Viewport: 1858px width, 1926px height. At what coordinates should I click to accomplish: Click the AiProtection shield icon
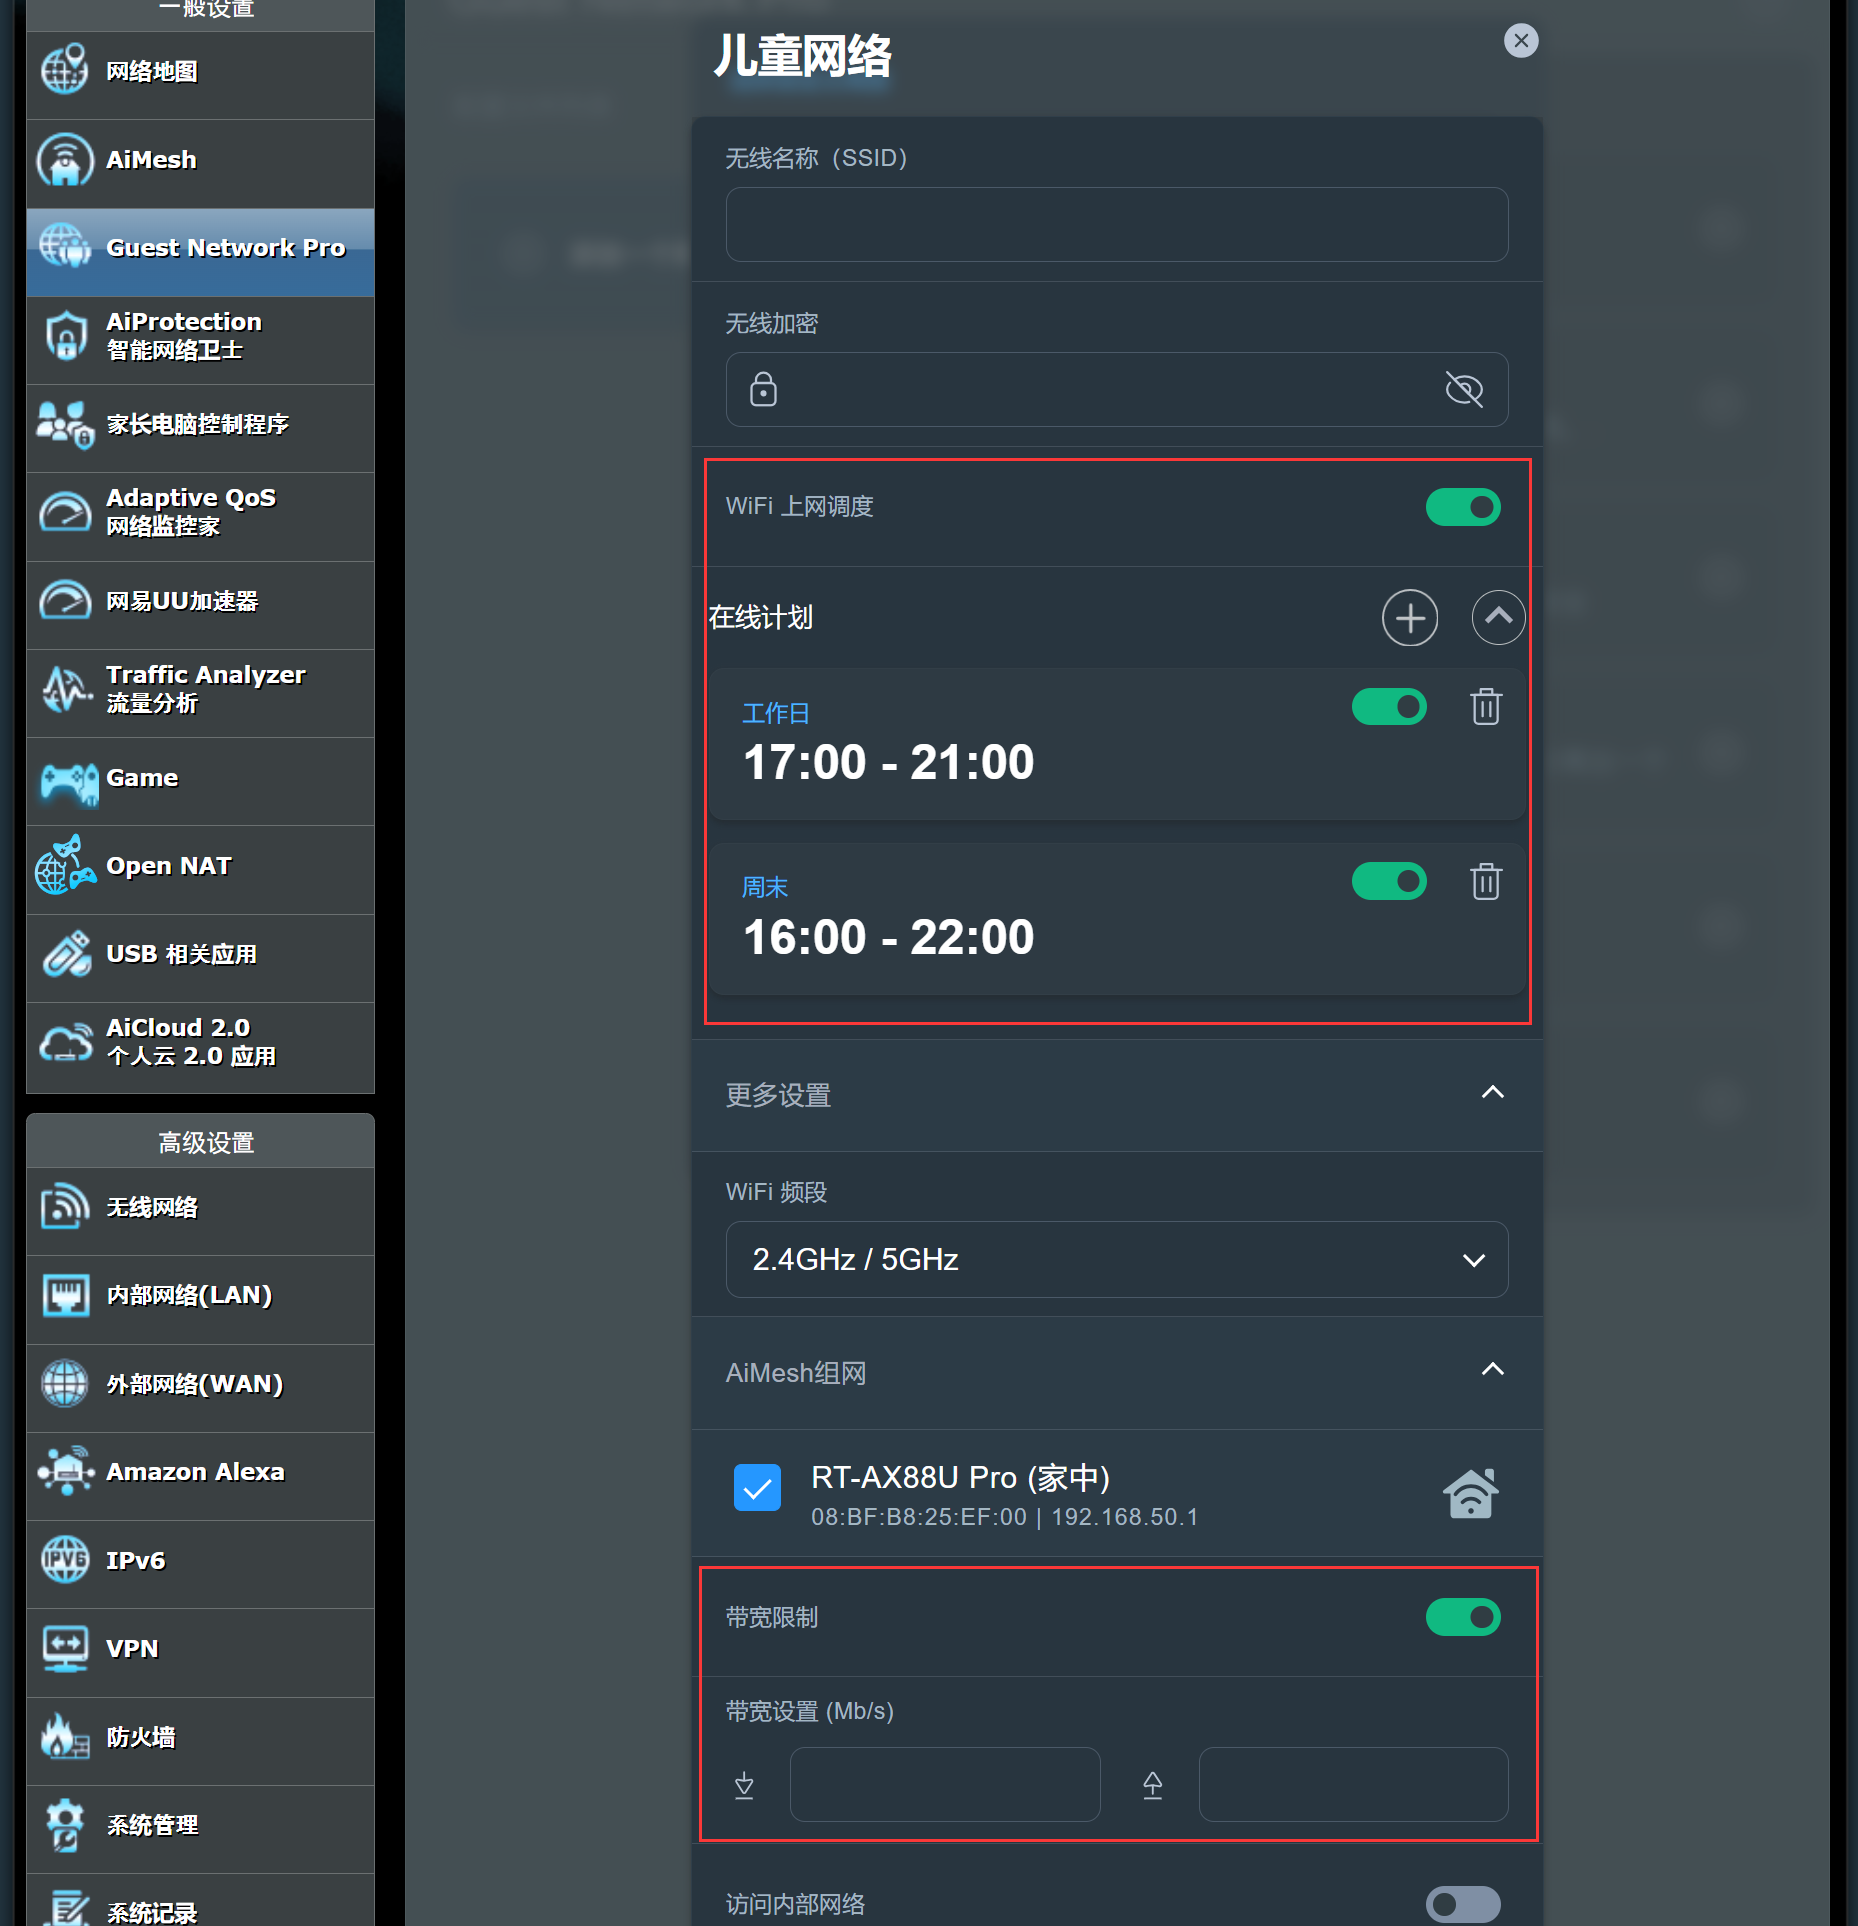[x=65, y=335]
